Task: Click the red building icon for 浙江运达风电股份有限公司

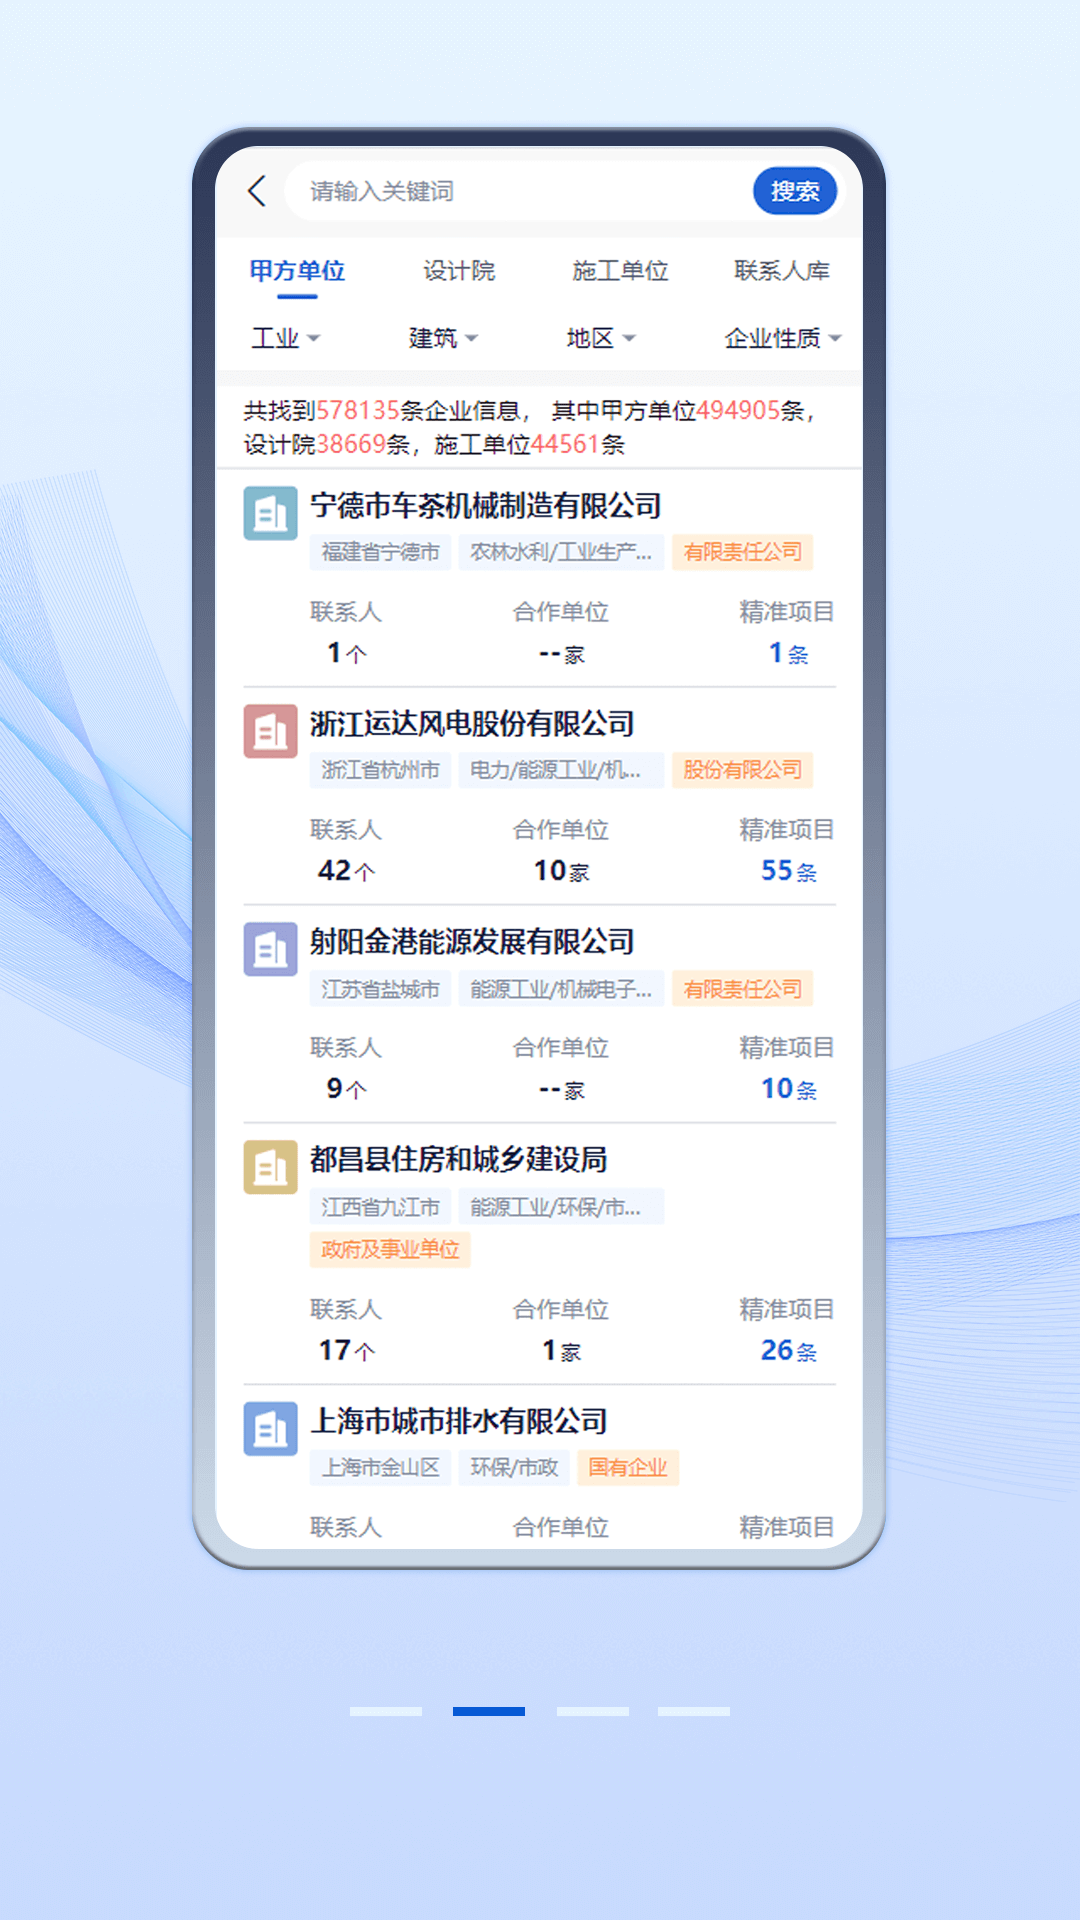Action: pos(270,731)
